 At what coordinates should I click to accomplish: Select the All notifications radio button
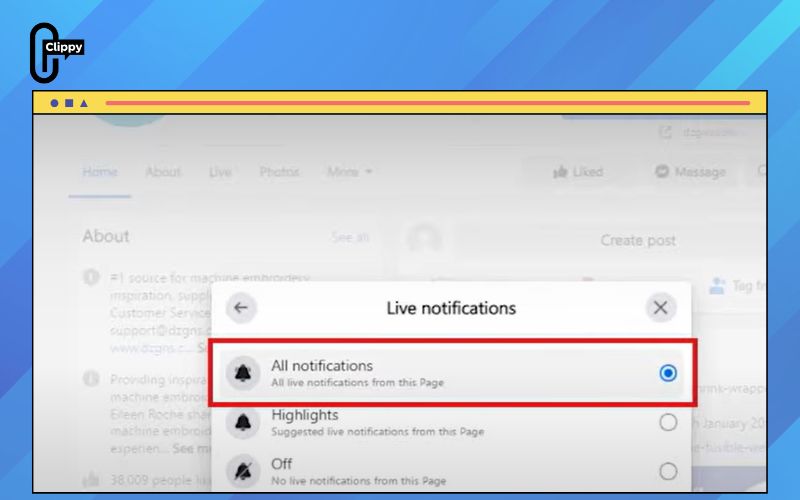pyautogui.click(x=667, y=373)
